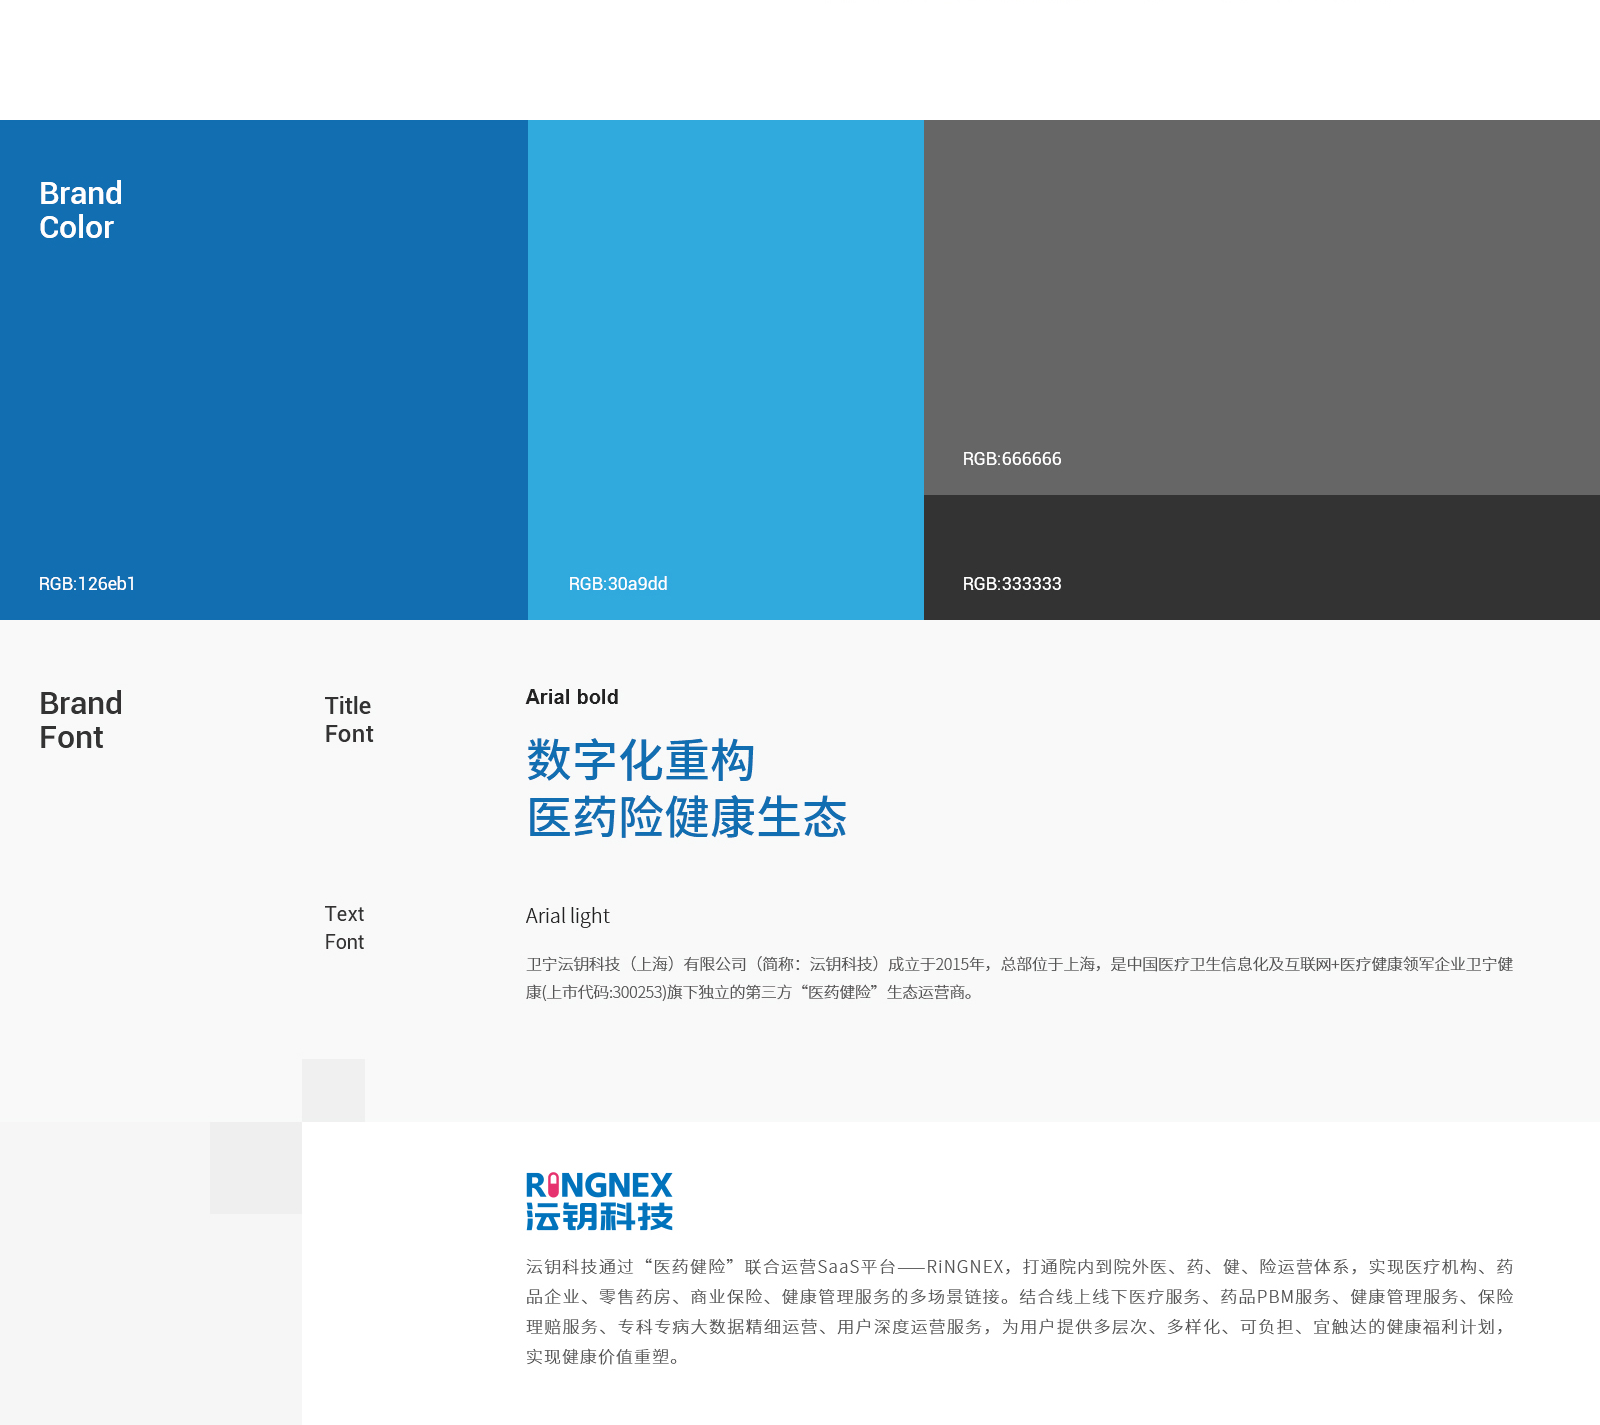Viewport: 1600px width, 1425px height.
Task: Click the pink pill icon in RINGNEX
Action: pyautogui.click(x=554, y=1186)
